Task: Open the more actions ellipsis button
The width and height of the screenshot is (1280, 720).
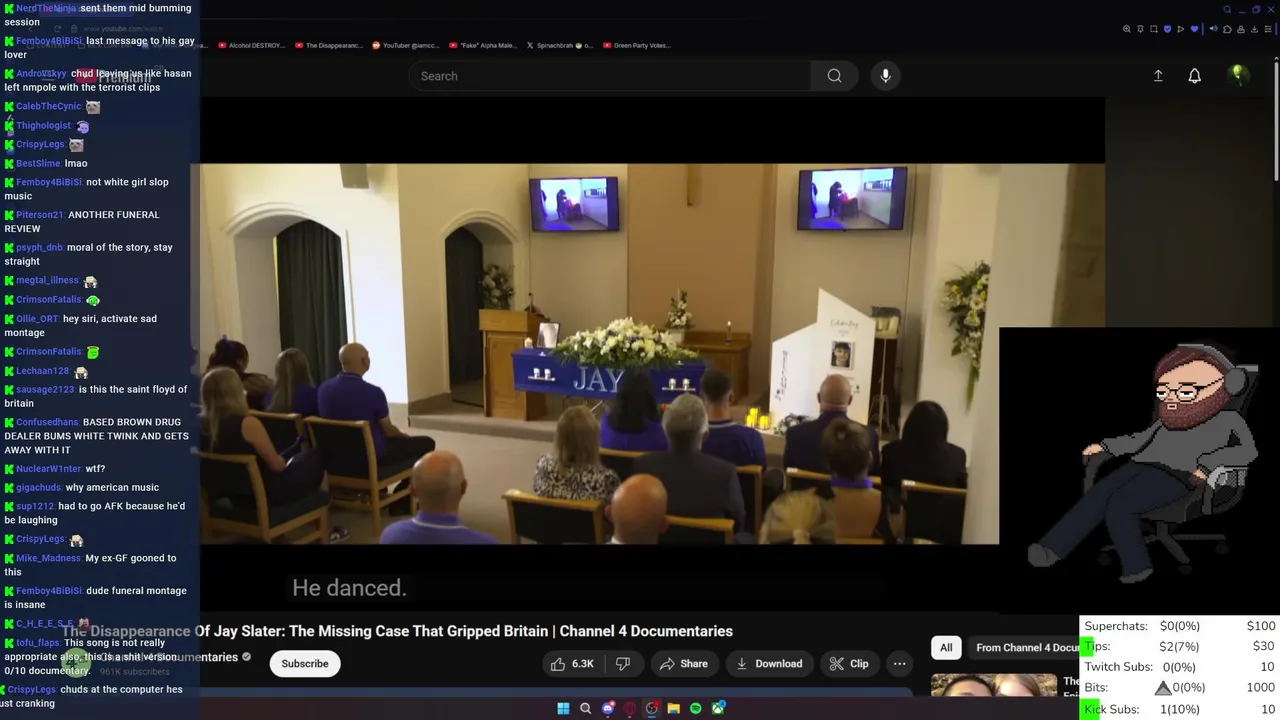Action: (x=899, y=664)
